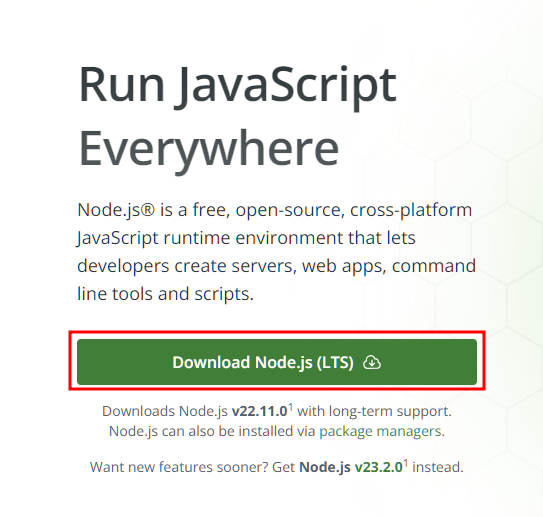Click the footnote 1 after v22.11.0
The image size is (543, 517).
coord(291,407)
